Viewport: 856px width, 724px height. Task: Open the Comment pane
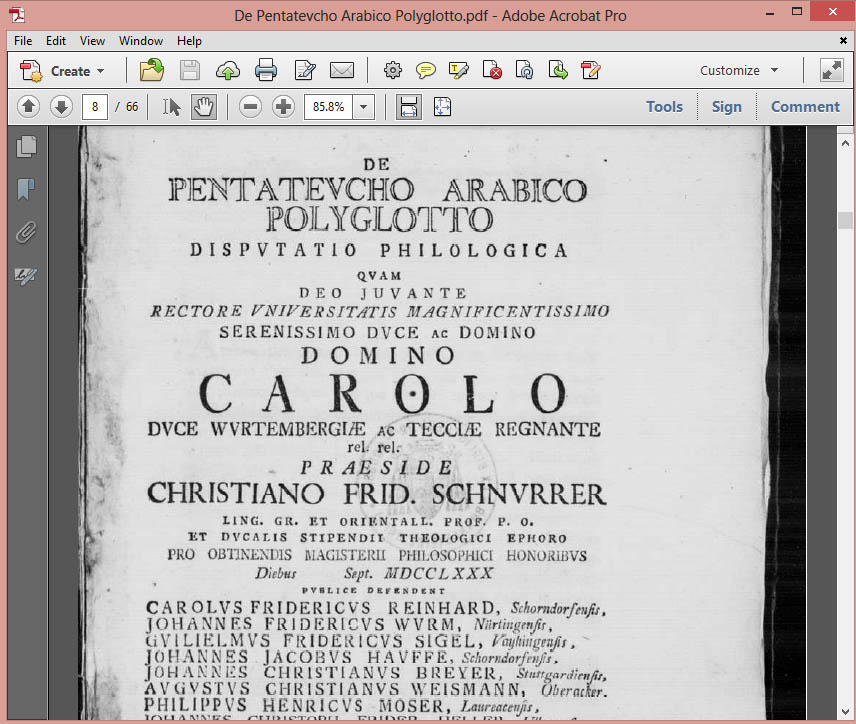(805, 107)
